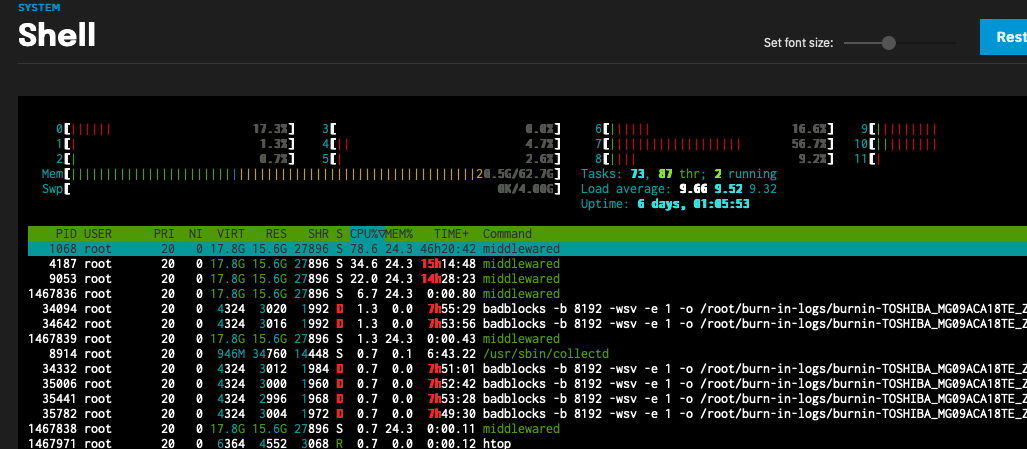Select the badblocks process with PID 34094
Image resolution: width=1027 pixels, height=449 pixels.
[x=300, y=308]
